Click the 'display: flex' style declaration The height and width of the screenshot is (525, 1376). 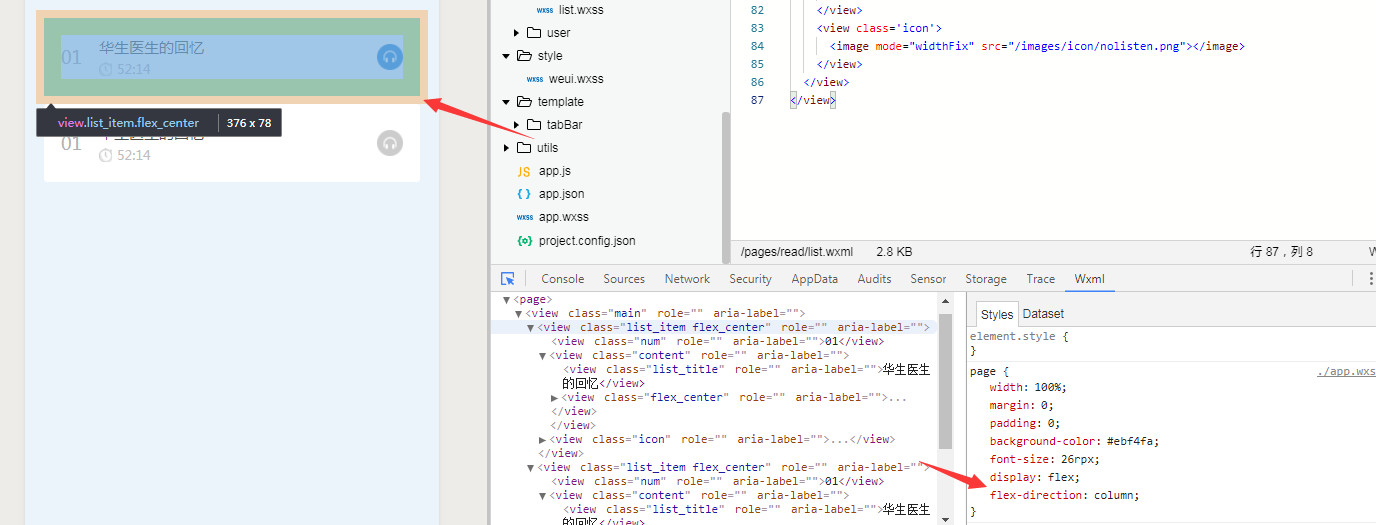point(1035,478)
